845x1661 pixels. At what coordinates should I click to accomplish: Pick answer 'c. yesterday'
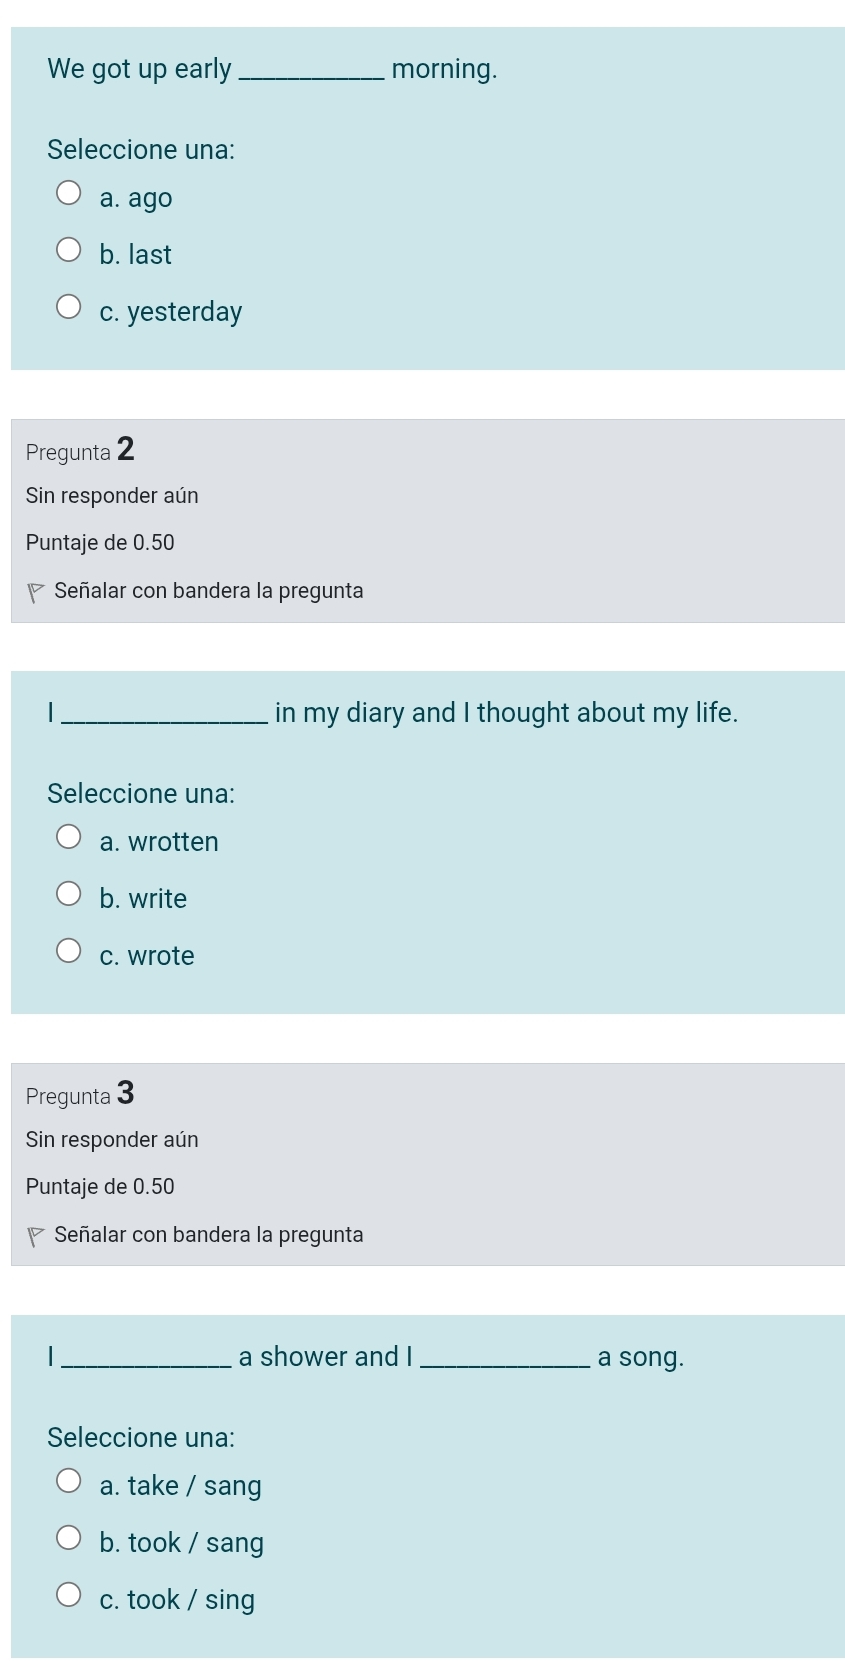coord(68,306)
